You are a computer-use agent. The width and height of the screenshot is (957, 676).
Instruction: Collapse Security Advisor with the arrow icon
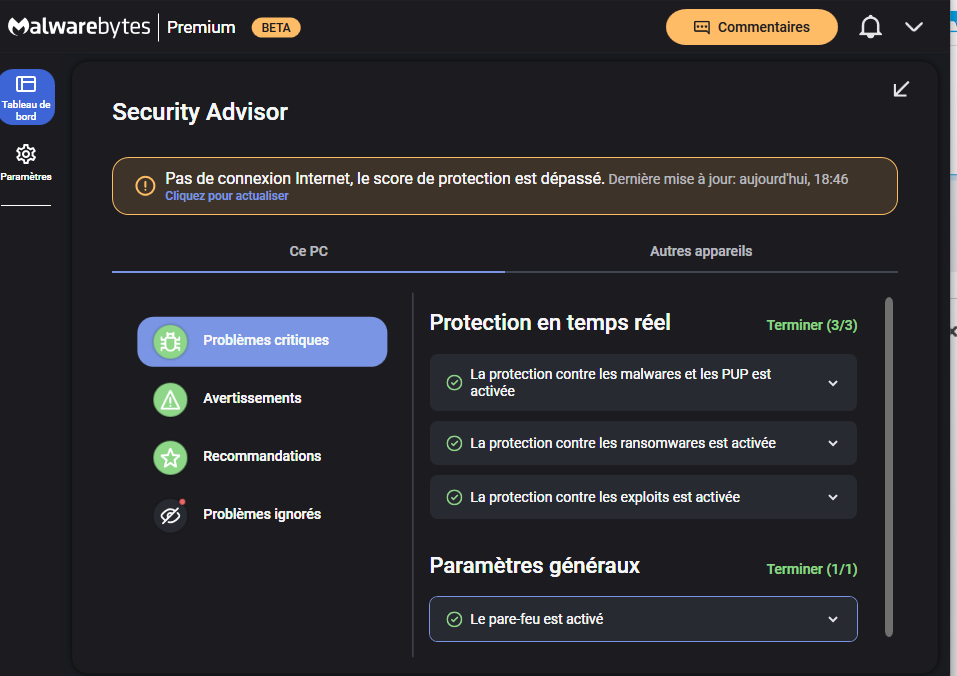coord(901,89)
